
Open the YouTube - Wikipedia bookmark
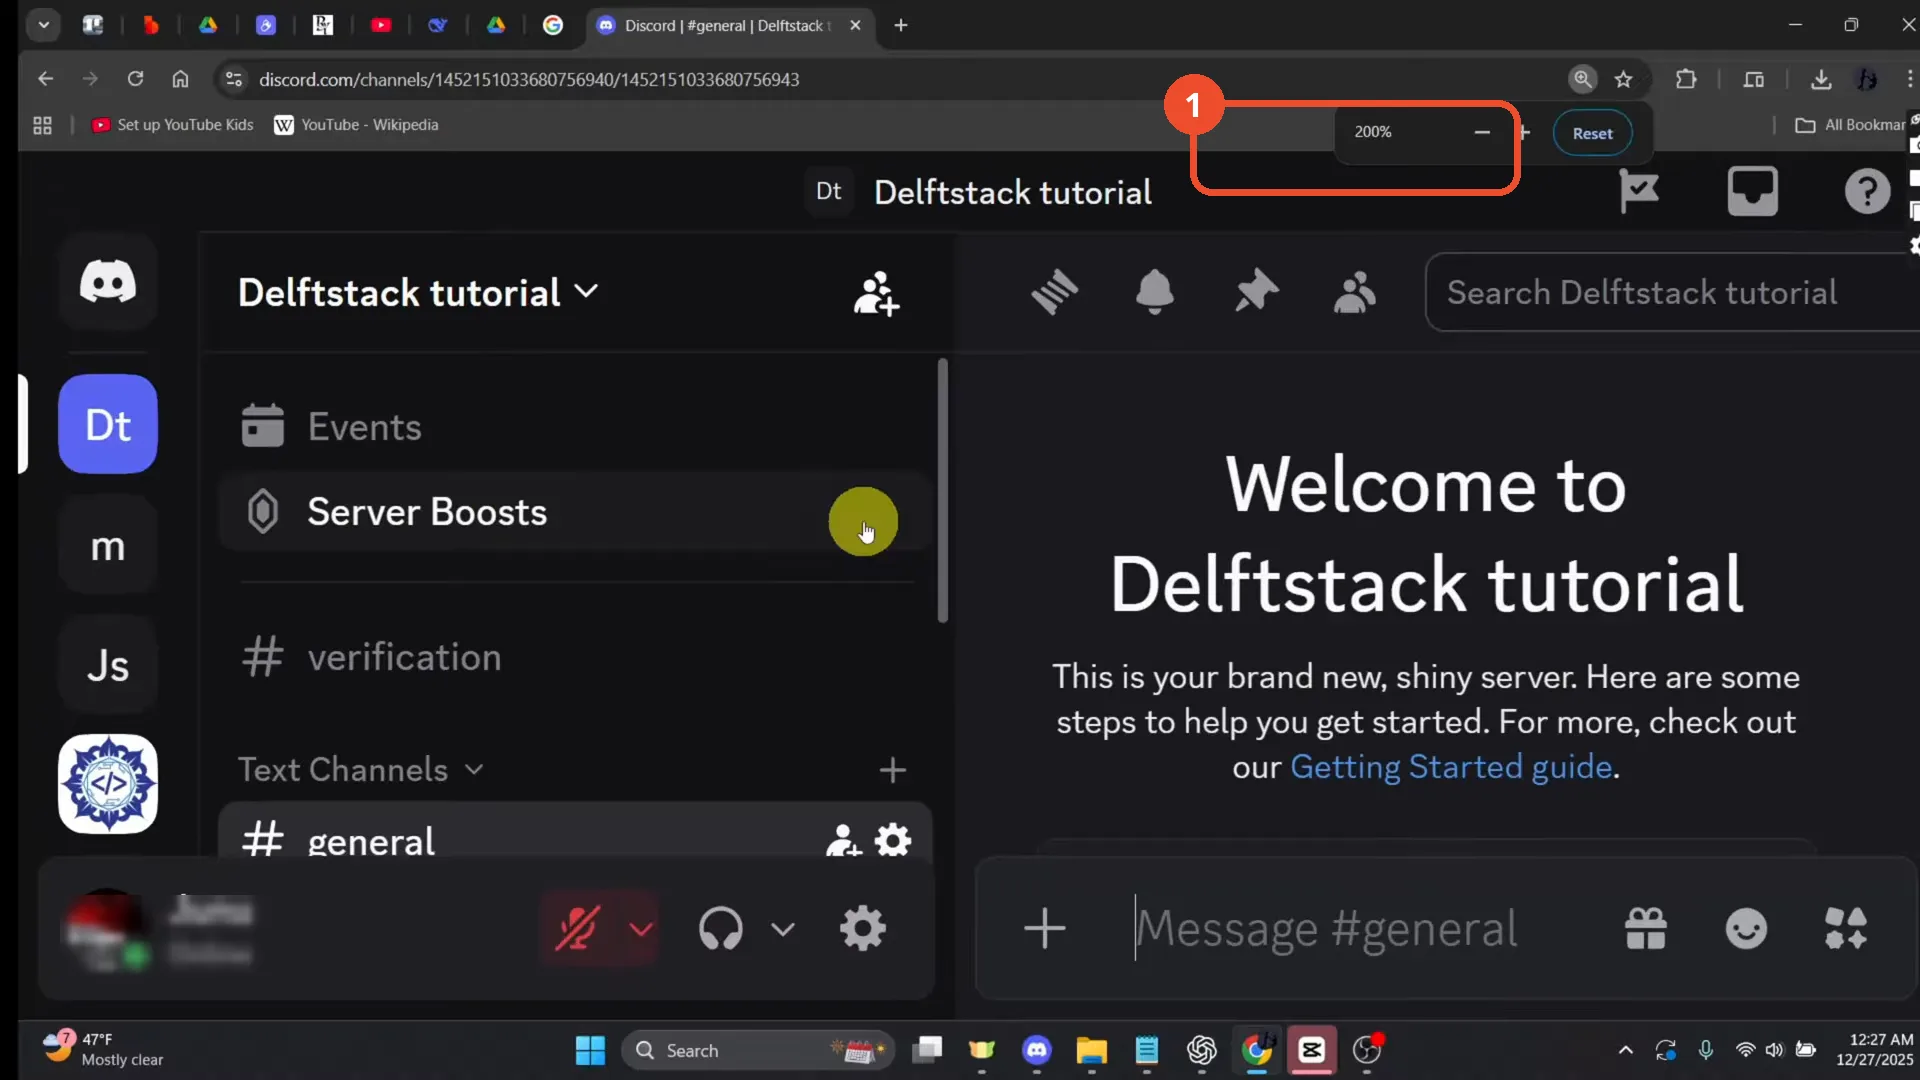[356, 125]
